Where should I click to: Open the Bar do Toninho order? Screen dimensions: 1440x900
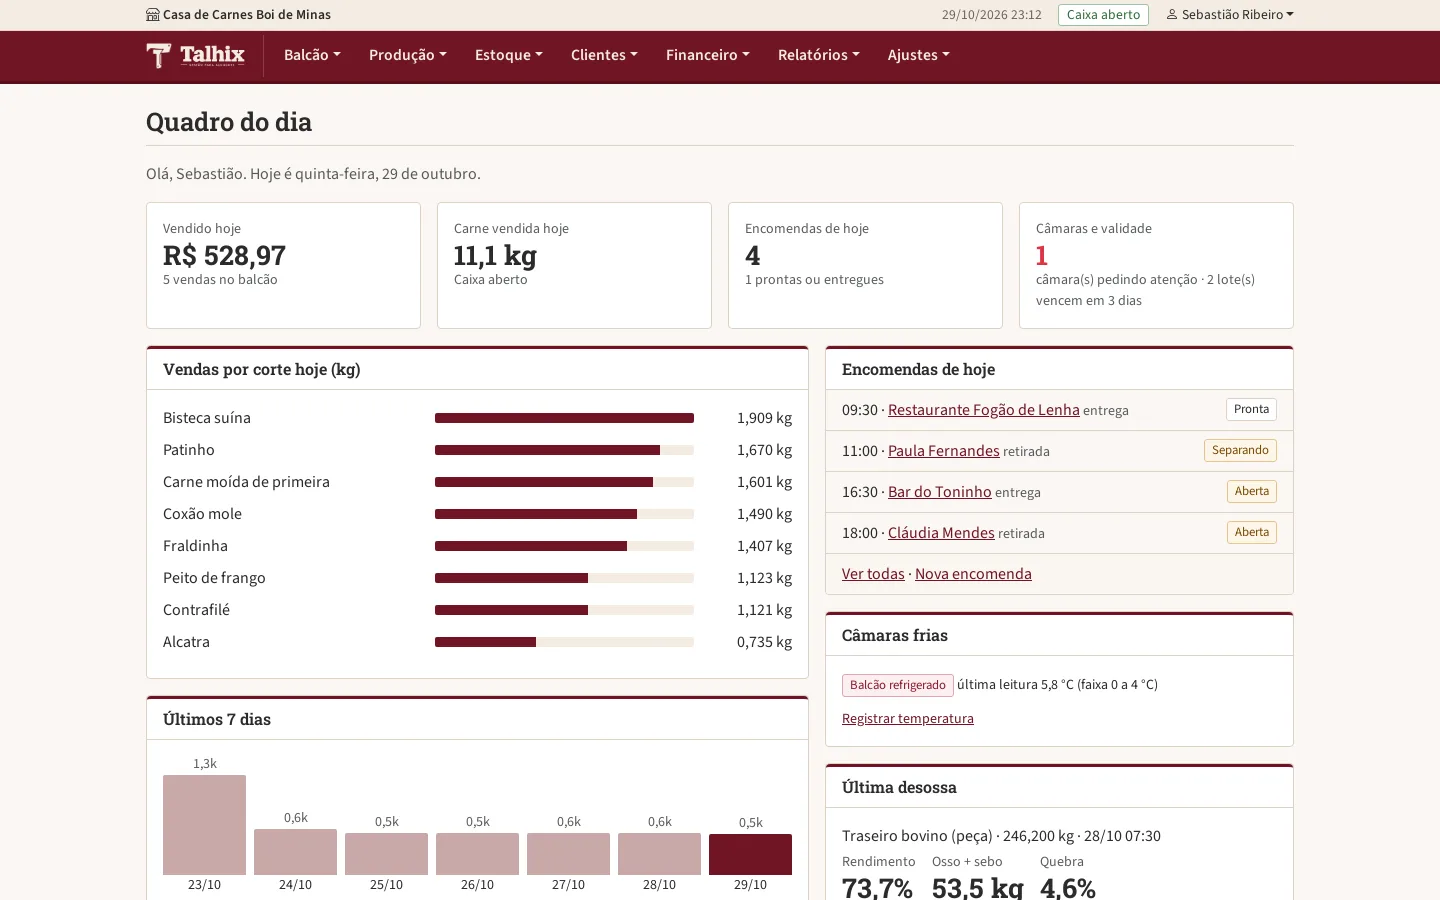940,492
